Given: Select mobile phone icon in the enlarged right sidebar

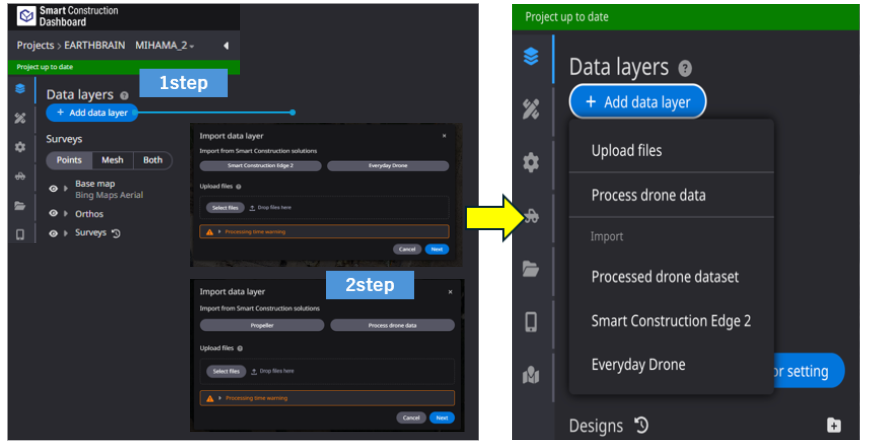Looking at the screenshot, I should [531, 322].
